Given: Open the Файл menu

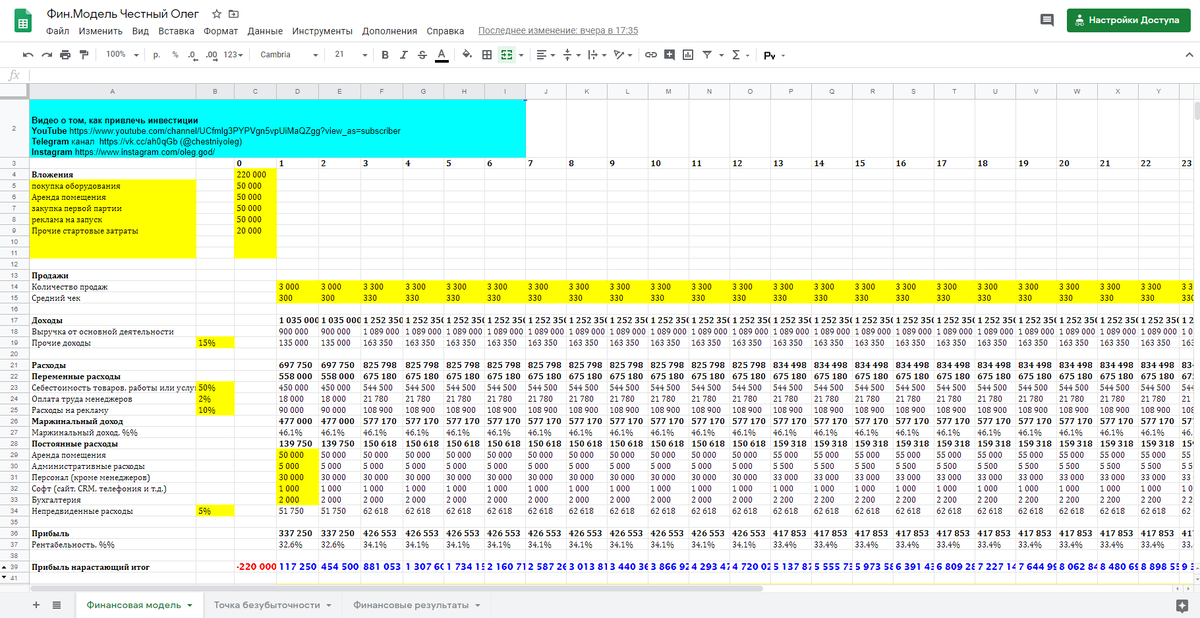Looking at the screenshot, I should 57,31.
